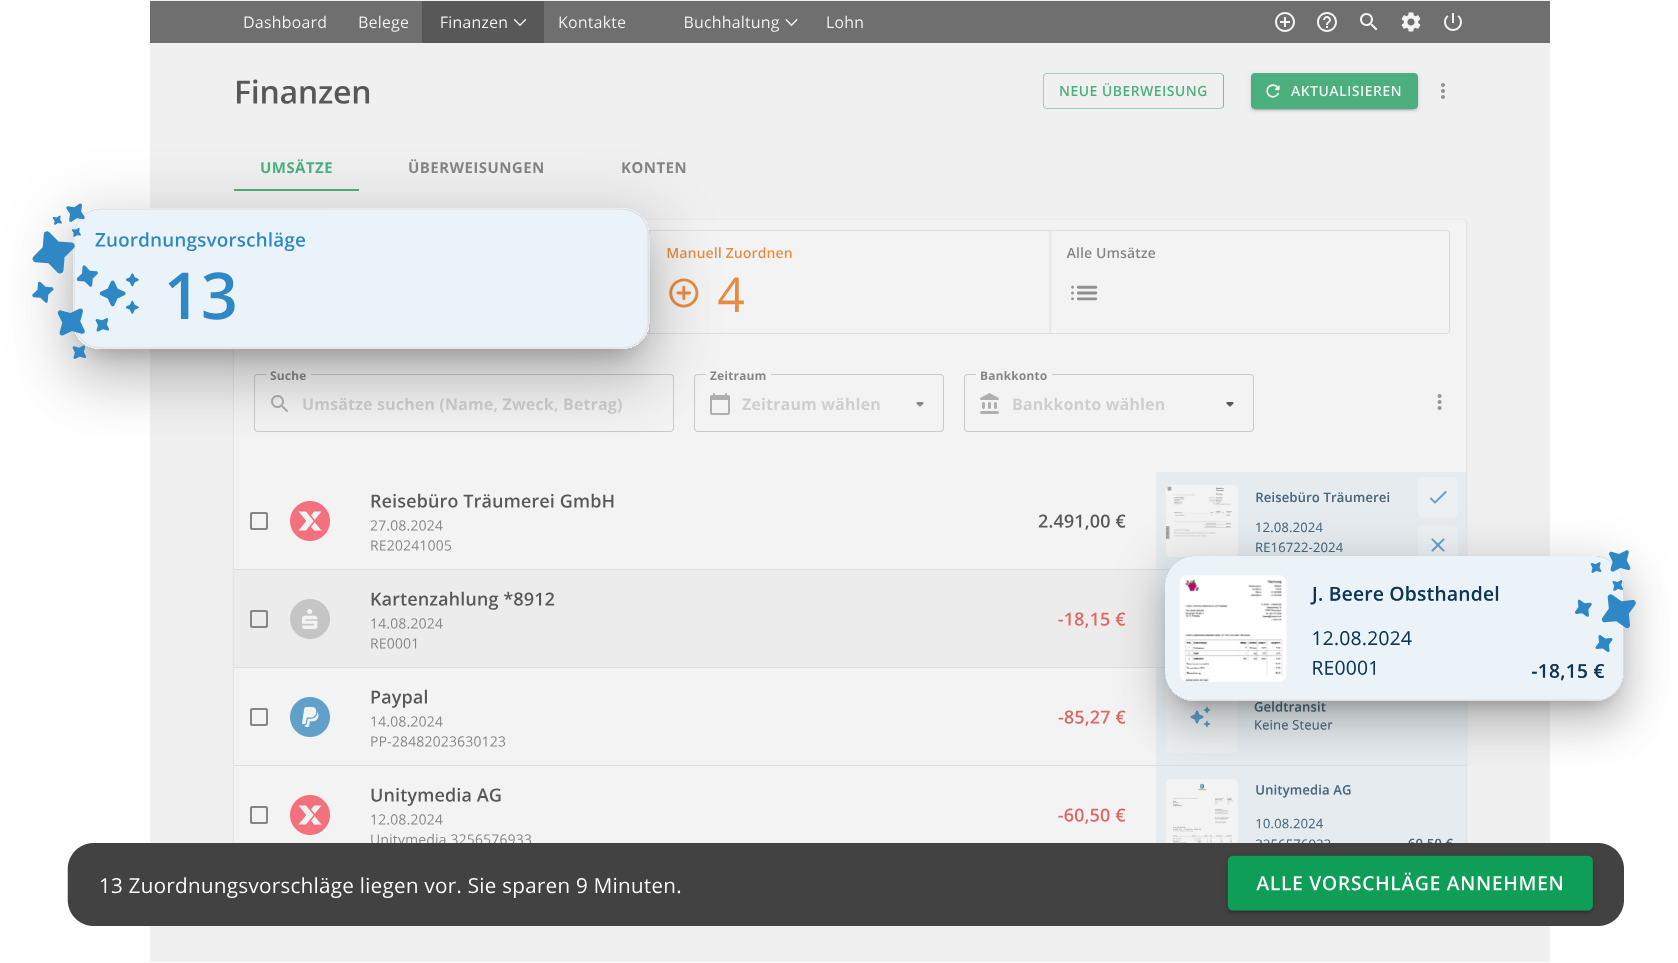Click reference RE20241005
This screenshot has width=1678, height=963.
point(411,546)
